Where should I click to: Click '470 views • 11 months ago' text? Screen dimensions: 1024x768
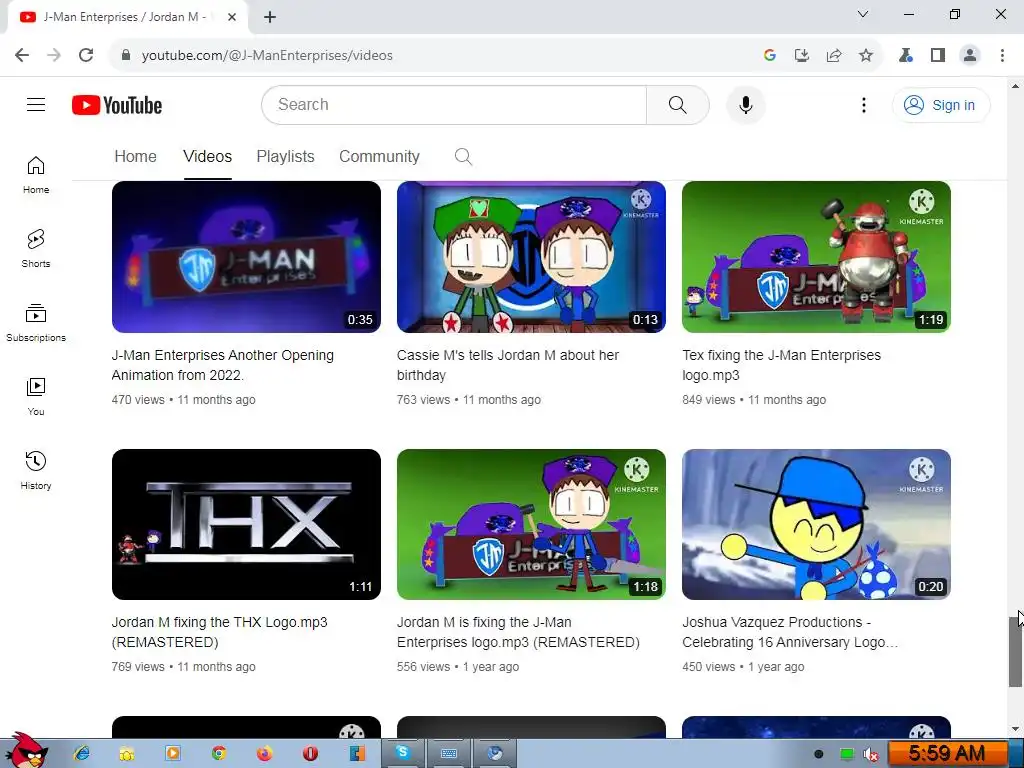pyautogui.click(x=184, y=400)
